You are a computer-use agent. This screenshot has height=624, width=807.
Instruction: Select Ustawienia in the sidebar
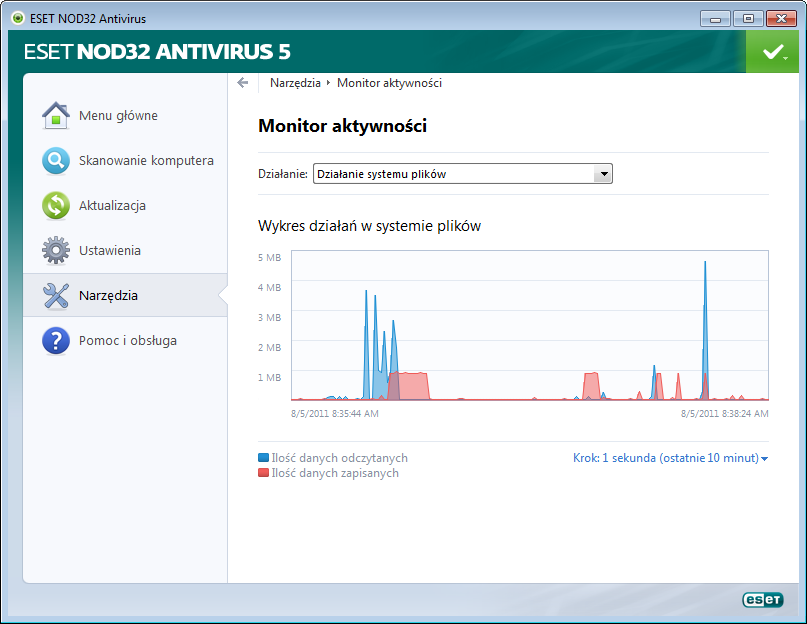(x=125, y=250)
